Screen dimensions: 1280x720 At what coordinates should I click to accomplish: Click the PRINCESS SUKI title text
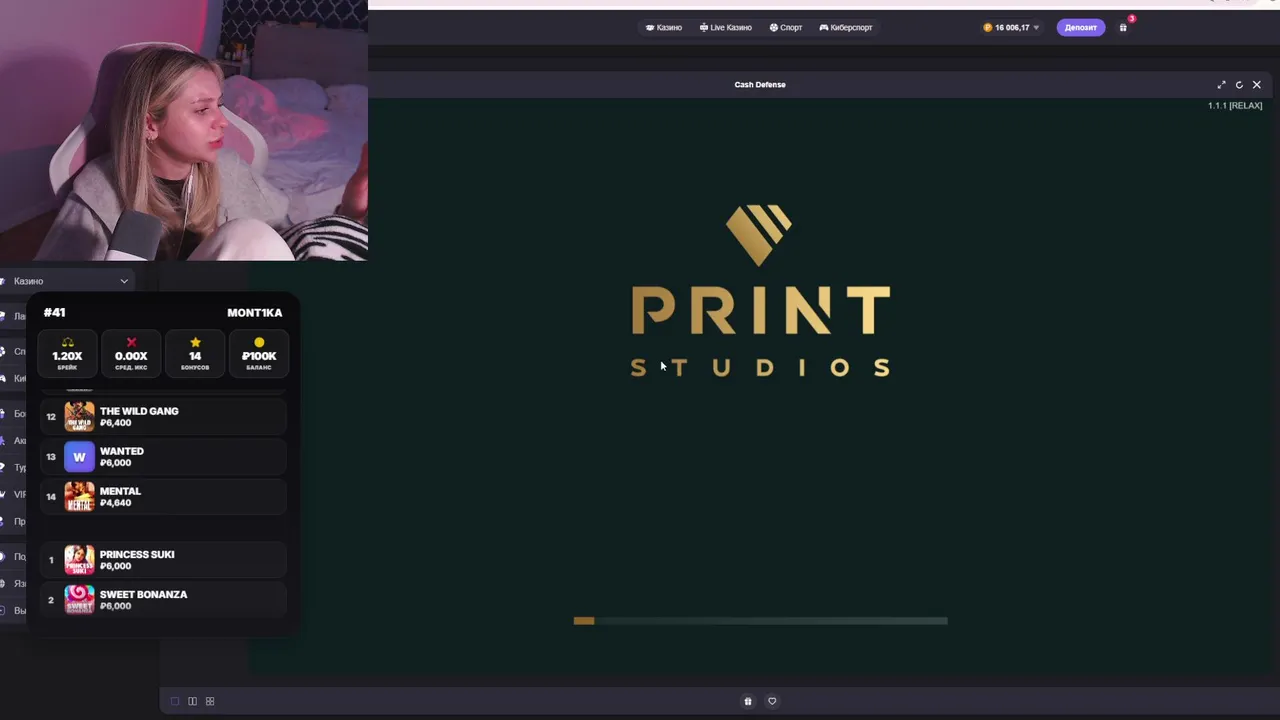click(137, 554)
